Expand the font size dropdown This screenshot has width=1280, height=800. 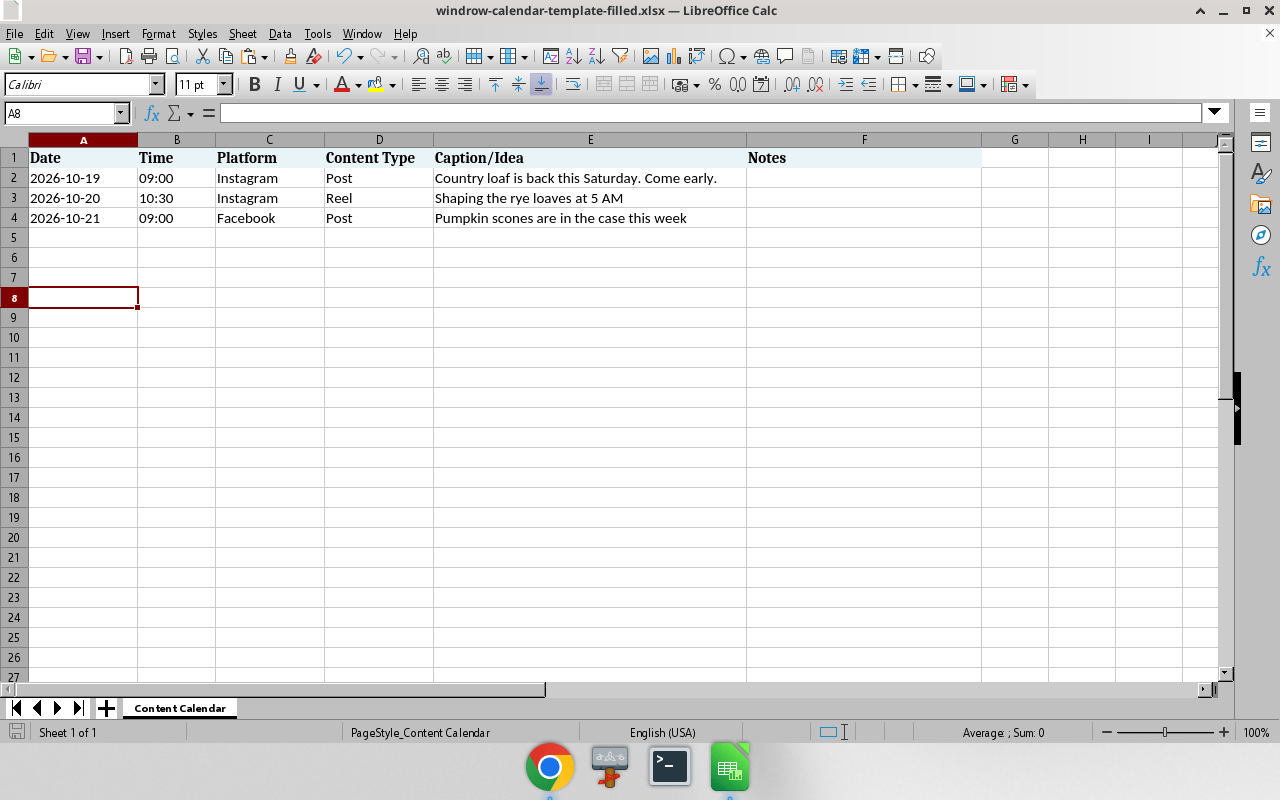(x=225, y=85)
